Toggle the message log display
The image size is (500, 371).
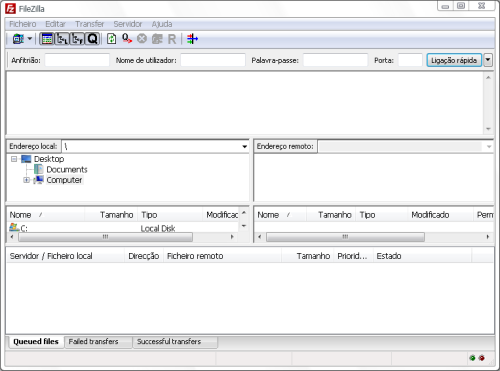pyautogui.click(x=47, y=39)
